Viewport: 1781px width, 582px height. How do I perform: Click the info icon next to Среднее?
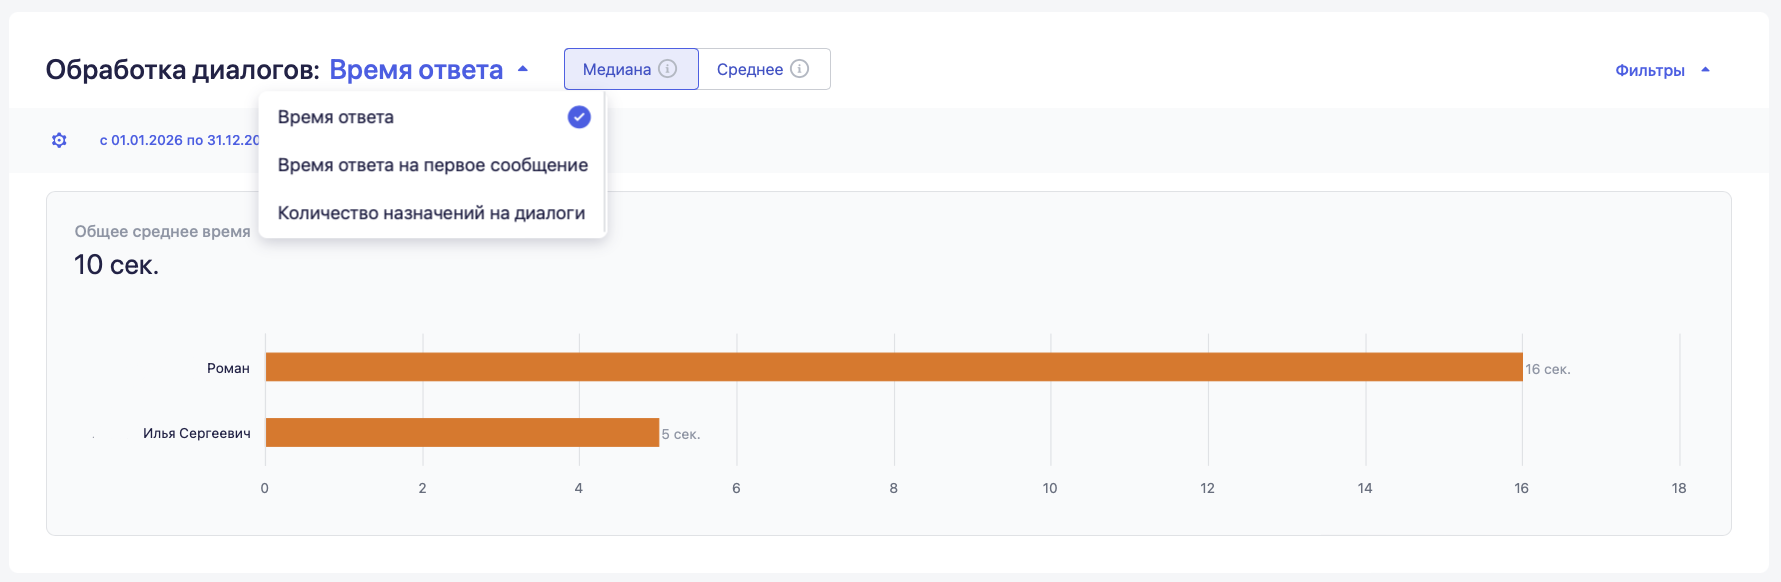(800, 69)
